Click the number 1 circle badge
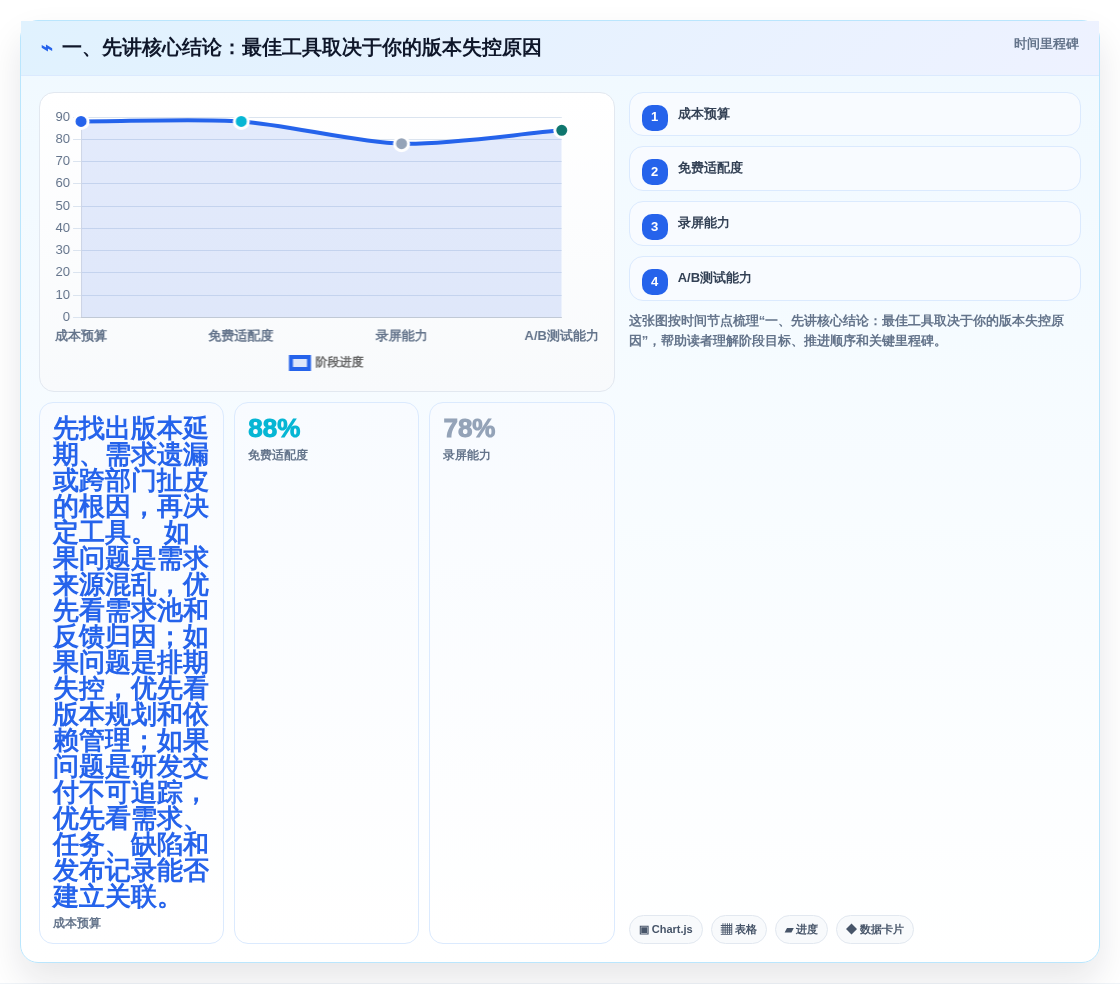 pyautogui.click(x=654, y=117)
